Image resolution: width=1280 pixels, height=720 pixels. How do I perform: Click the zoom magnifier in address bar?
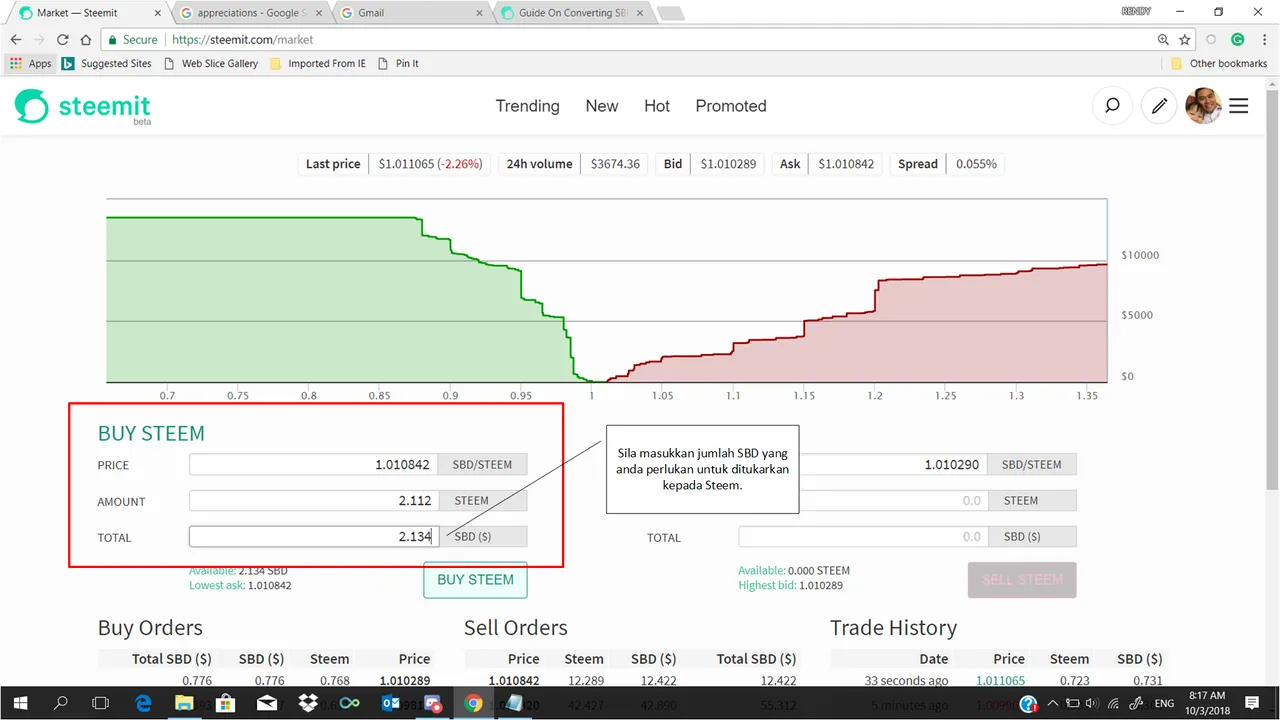click(1163, 40)
